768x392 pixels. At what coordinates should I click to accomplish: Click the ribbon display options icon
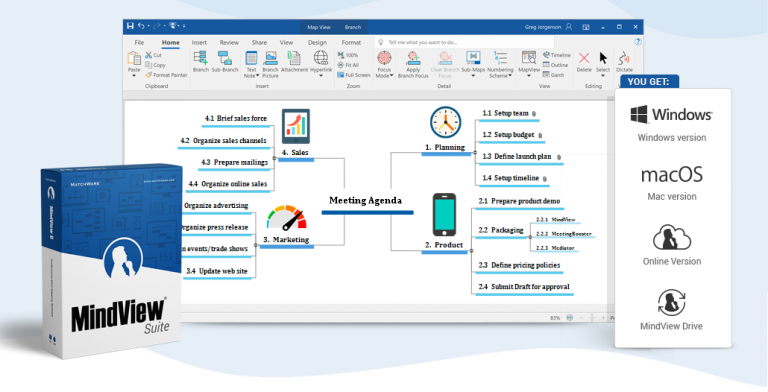click(x=586, y=27)
